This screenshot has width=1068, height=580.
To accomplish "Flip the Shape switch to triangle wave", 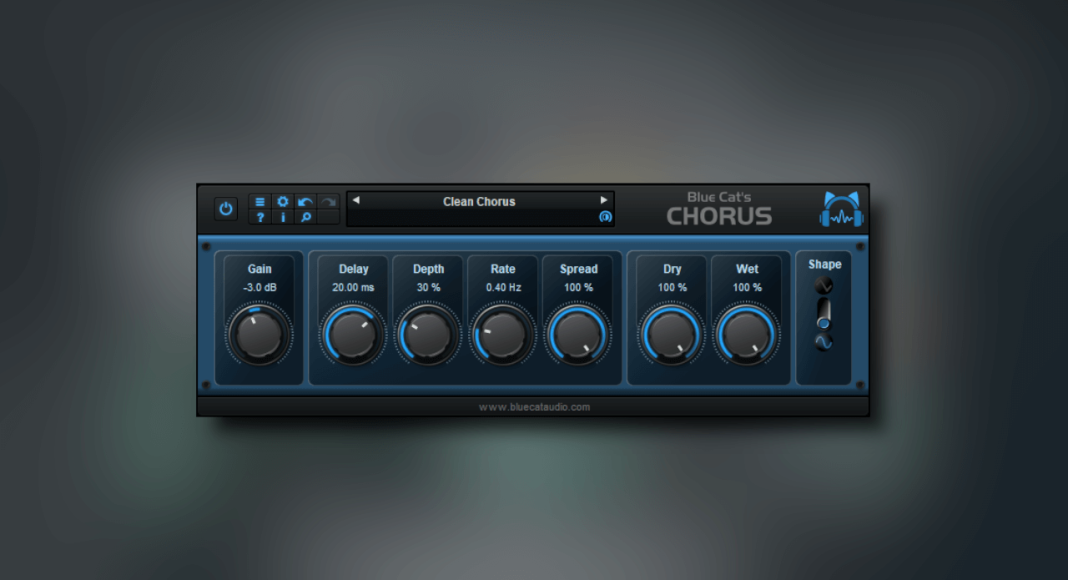I will pyautogui.click(x=825, y=285).
